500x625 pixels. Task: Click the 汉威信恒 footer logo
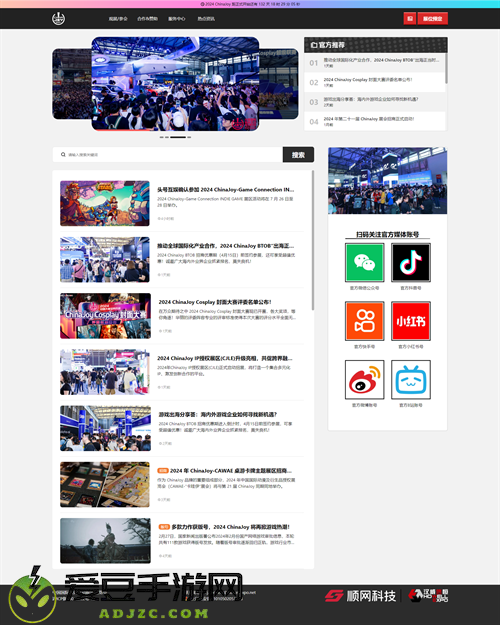(429, 596)
